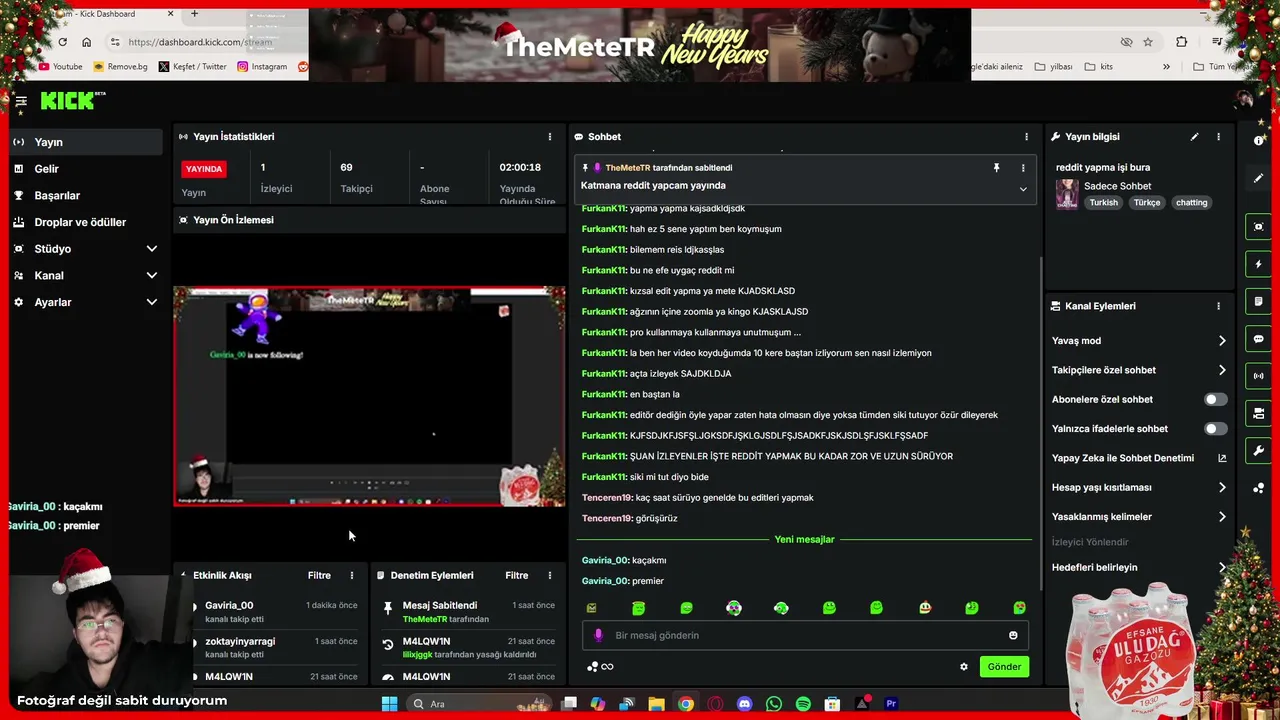Open the profile avatar at top right
The width and height of the screenshot is (1280, 720).
(x=1245, y=100)
